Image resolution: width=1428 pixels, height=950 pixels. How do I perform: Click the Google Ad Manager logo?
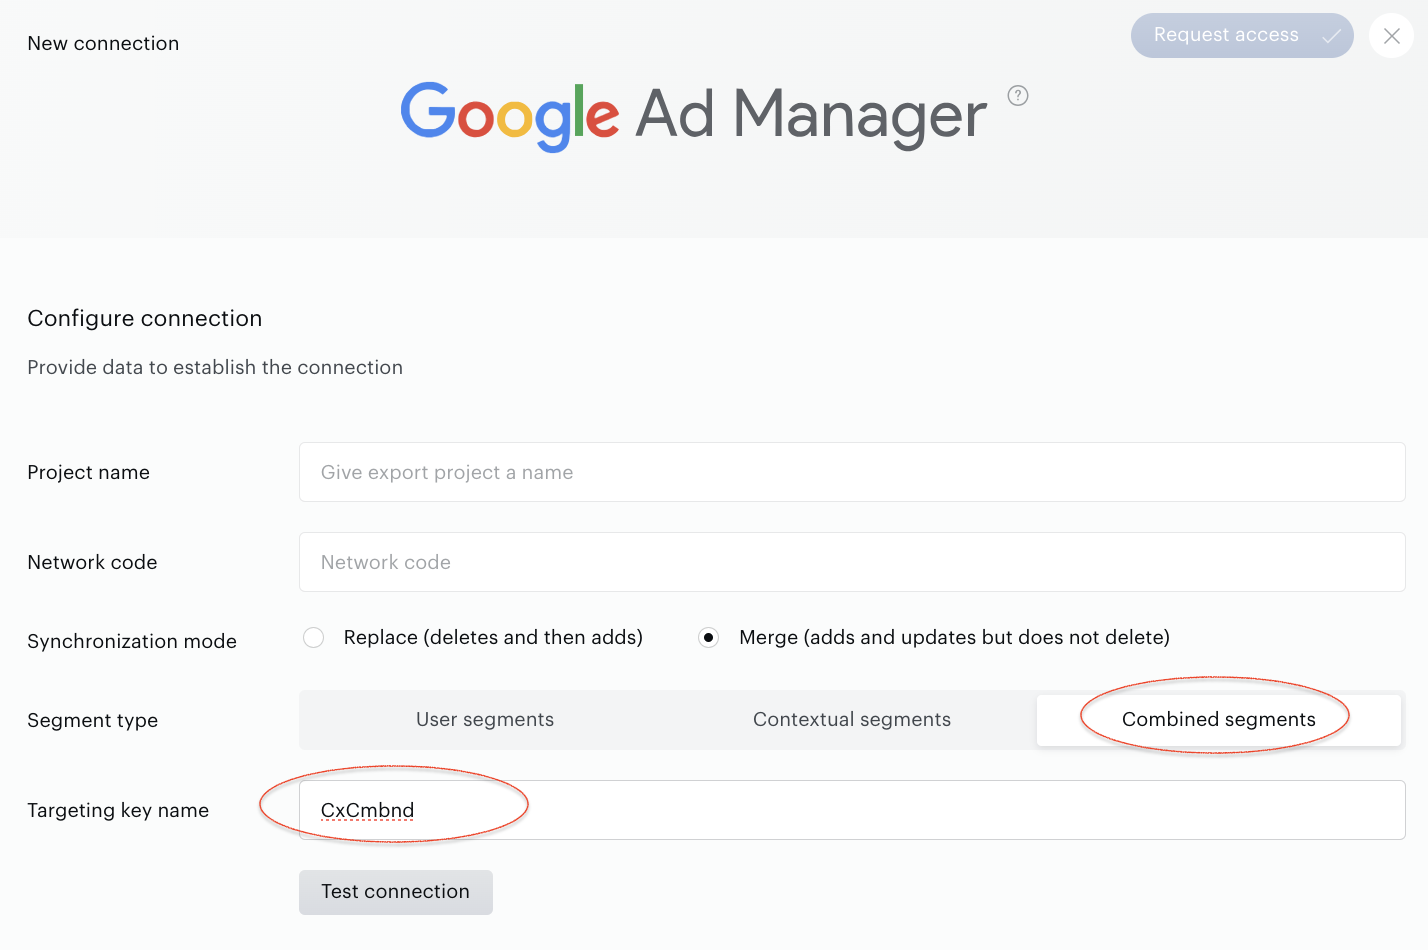(x=693, y=116)
